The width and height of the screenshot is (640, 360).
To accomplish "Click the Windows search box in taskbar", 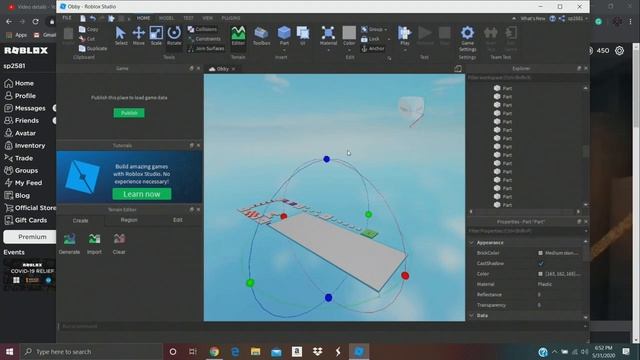I will click(x=91, y=351).
